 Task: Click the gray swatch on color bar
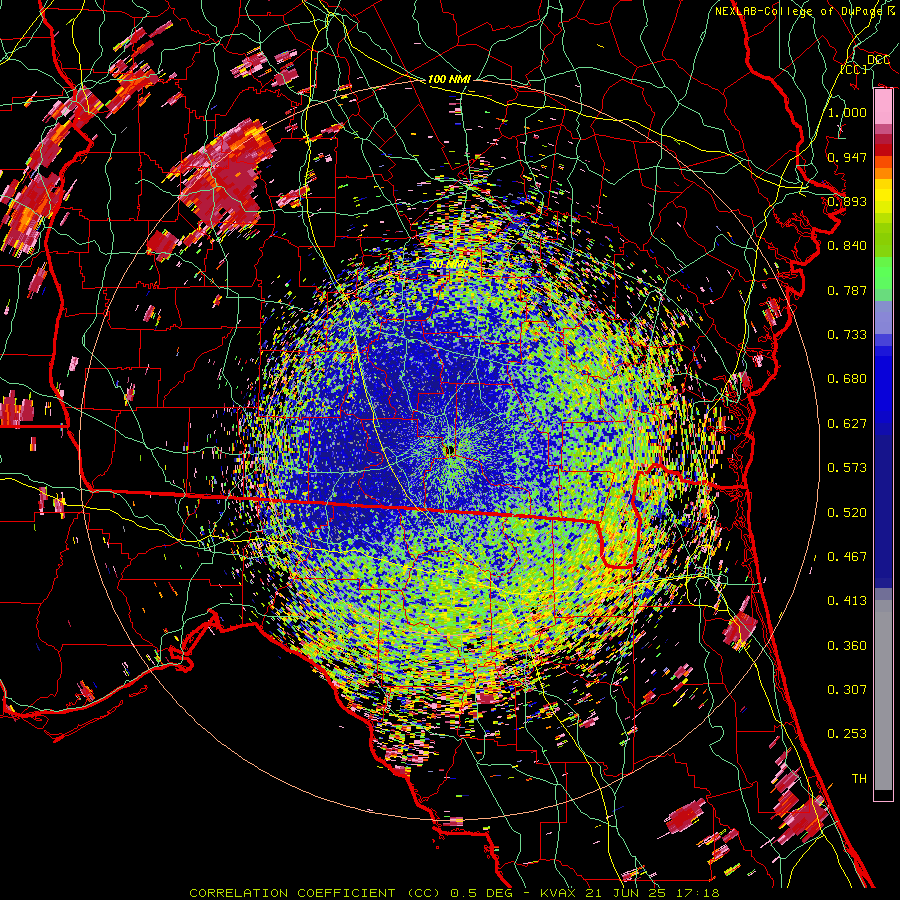883,695
